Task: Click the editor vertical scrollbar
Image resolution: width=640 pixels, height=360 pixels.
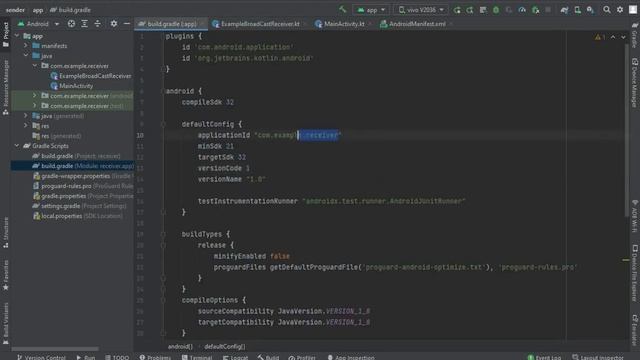Action: click(626, 131)
